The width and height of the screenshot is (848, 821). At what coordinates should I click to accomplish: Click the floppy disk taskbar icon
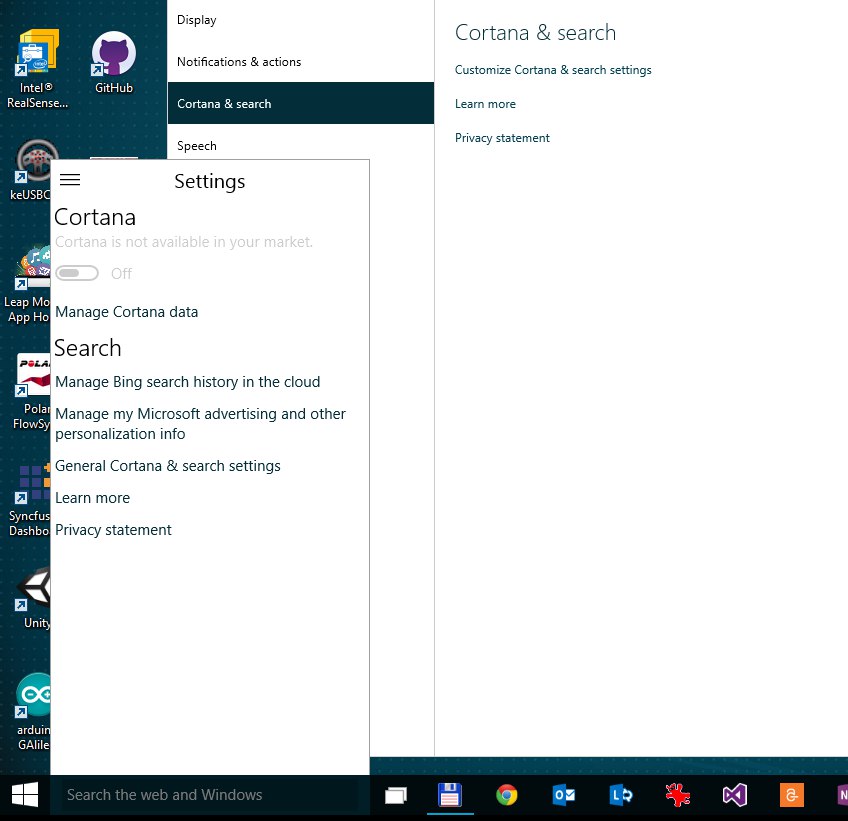(450, 795)
